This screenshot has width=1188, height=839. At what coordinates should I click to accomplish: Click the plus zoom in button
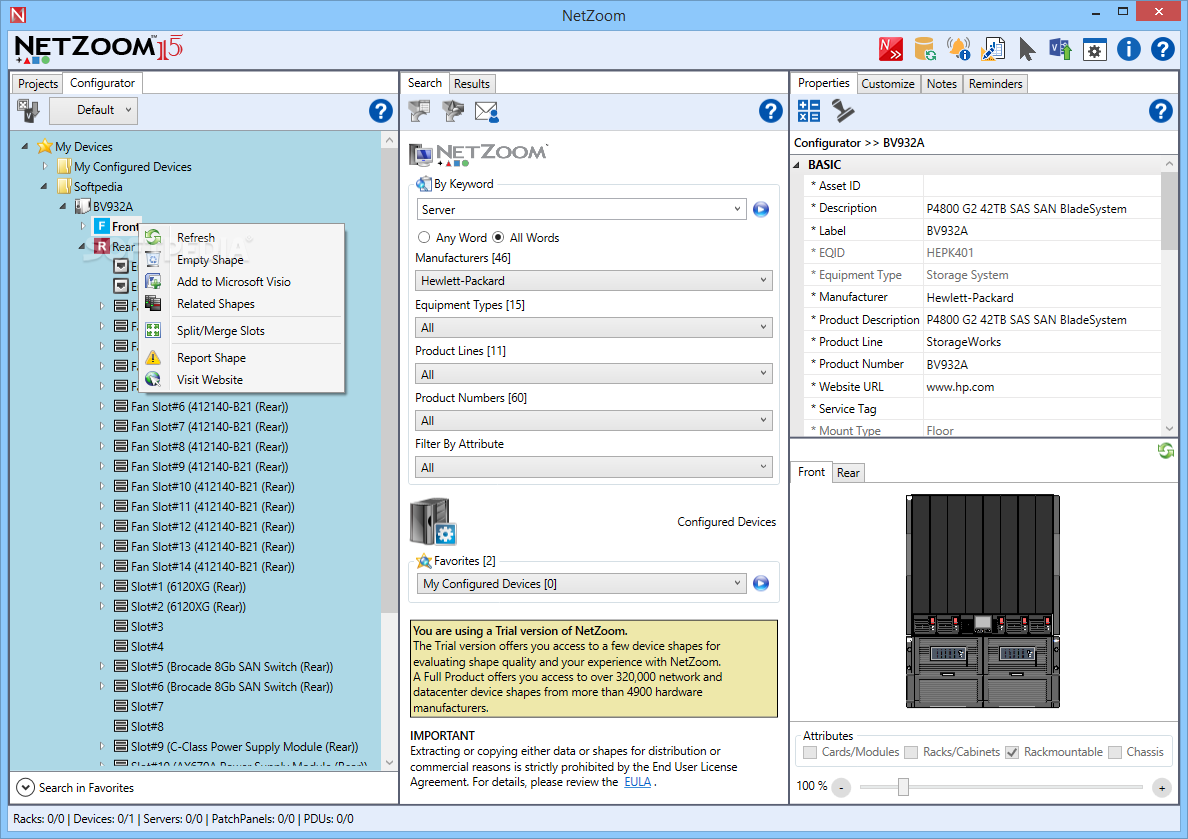tap(1161, 788)
